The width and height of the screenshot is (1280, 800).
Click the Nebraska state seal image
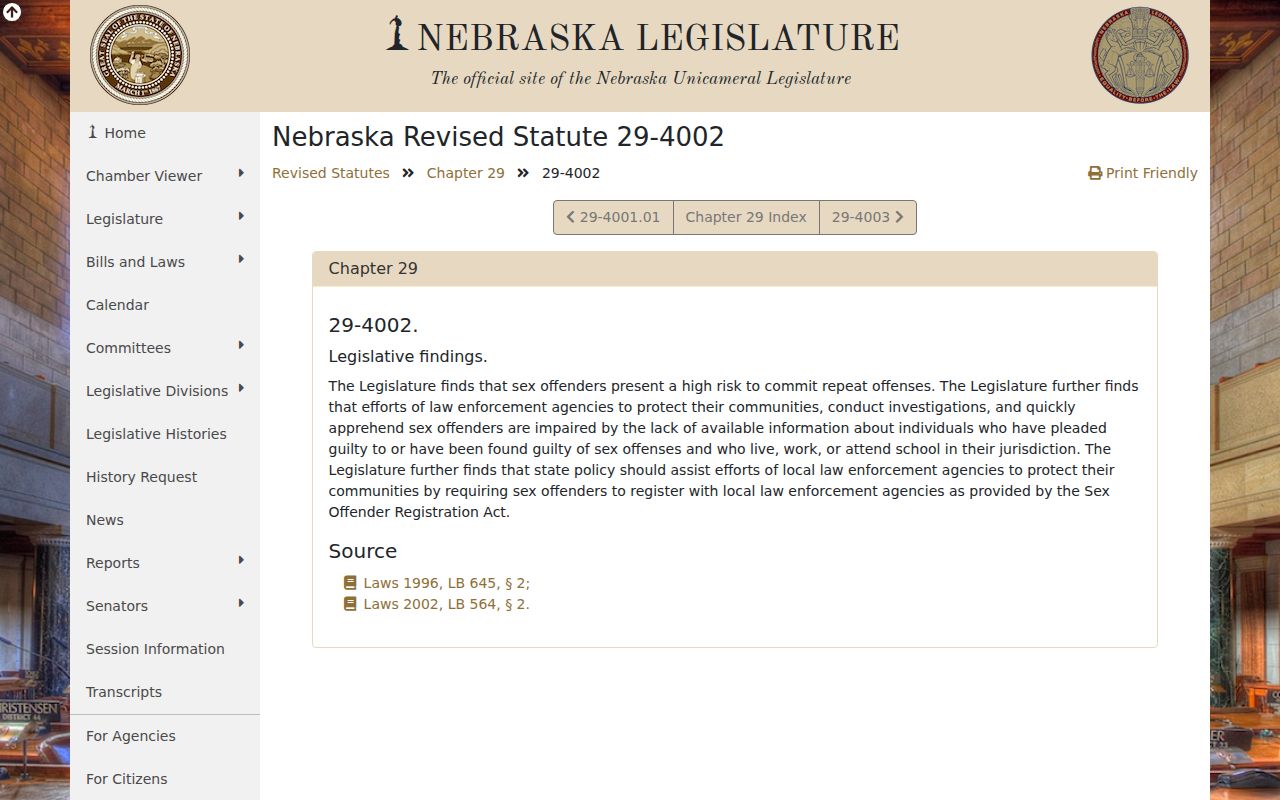[x=140, y=55]
